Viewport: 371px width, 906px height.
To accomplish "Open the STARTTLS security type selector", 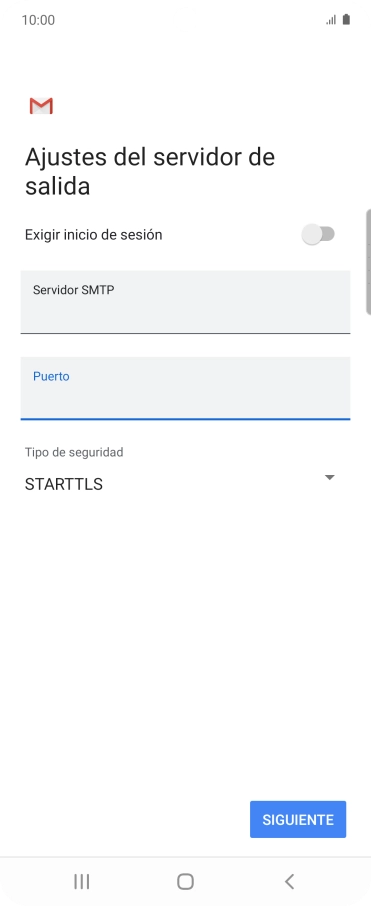I will coord(180,484).
